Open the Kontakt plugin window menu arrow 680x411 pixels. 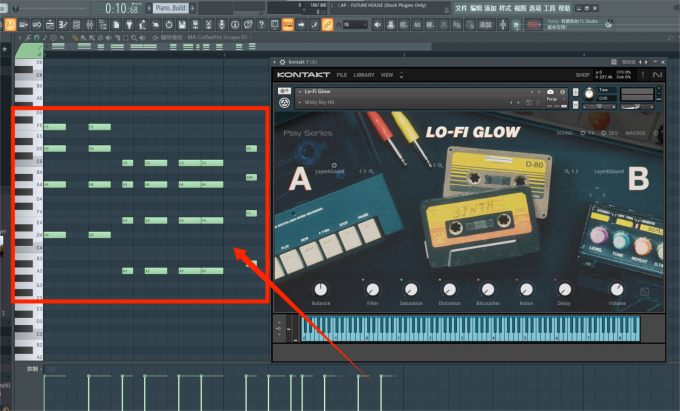coord(275,62)
